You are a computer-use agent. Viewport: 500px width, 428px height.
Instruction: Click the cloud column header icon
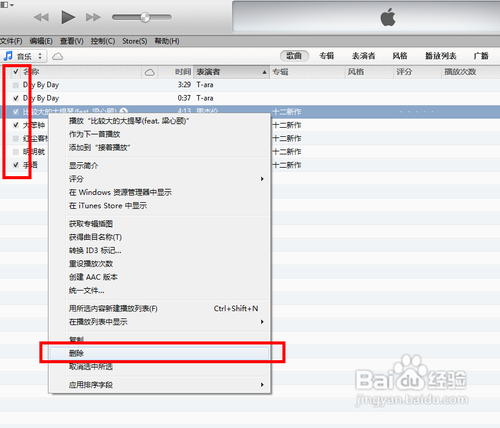pyautogui.click(x=150, y=72)
